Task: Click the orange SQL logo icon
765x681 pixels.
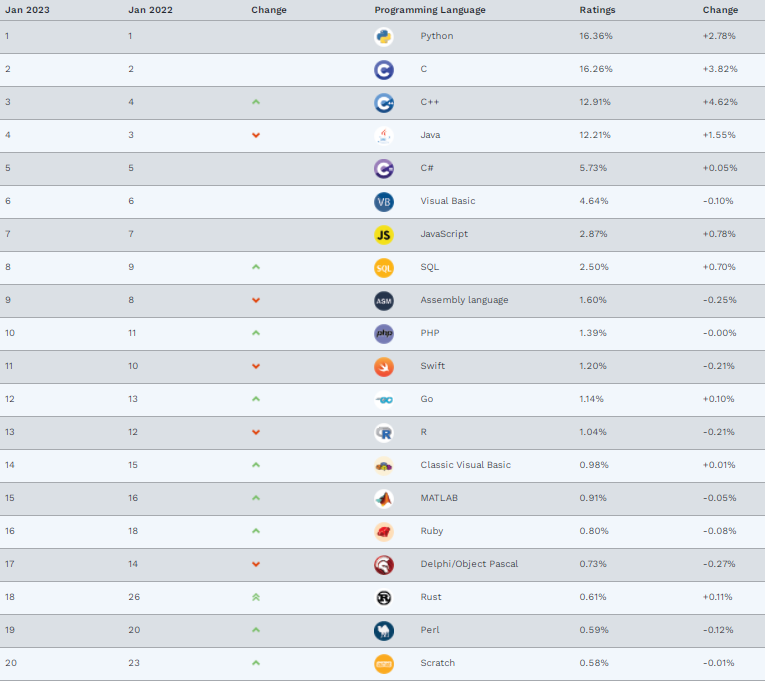Action: pos(384,268)
